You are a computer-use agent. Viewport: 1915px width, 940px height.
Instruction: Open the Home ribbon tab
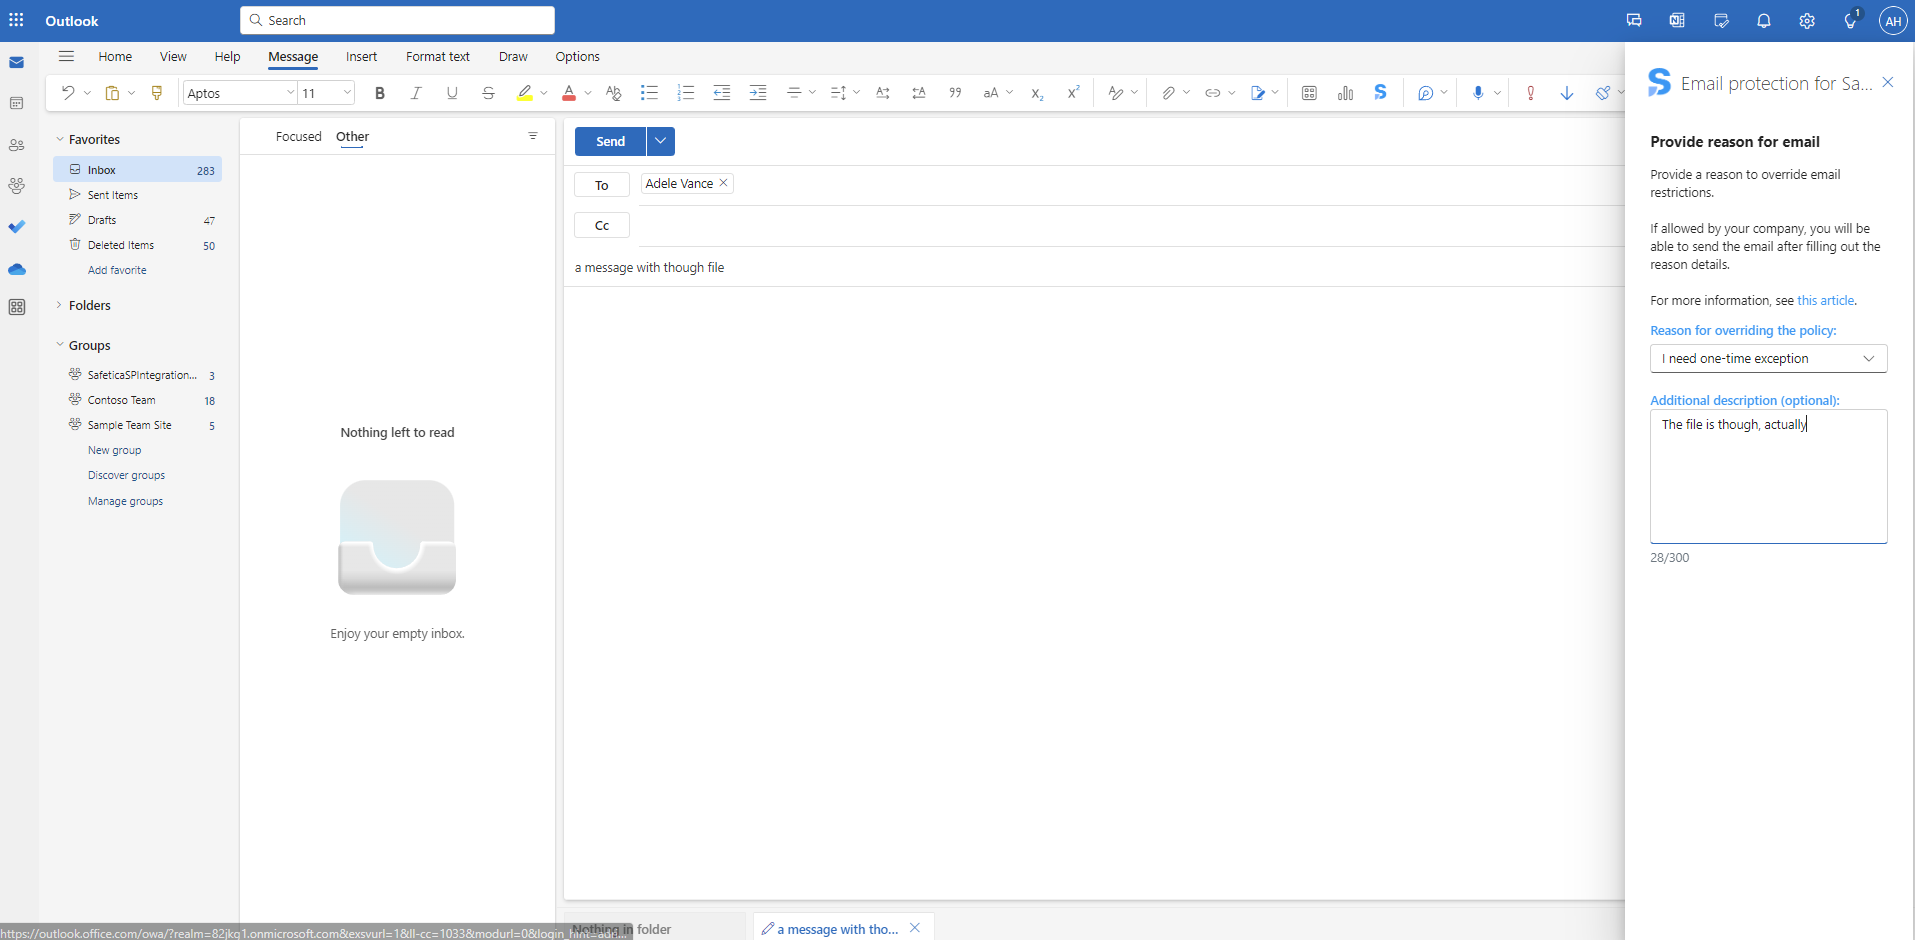(x=115, y=56)
